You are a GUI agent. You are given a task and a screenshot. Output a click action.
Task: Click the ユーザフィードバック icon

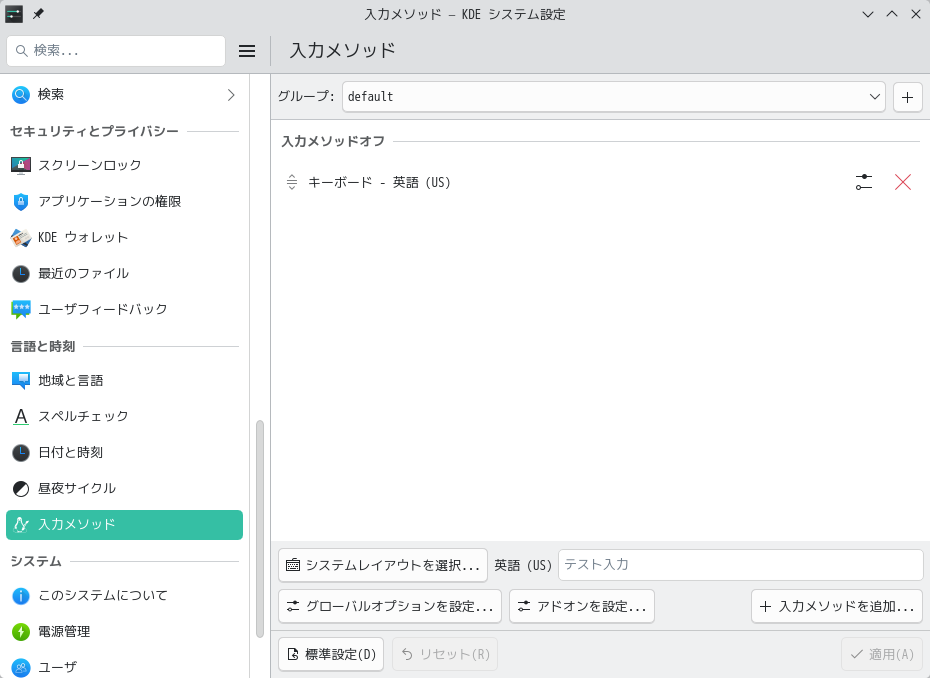pyautogui.click(x=21, y=310)
